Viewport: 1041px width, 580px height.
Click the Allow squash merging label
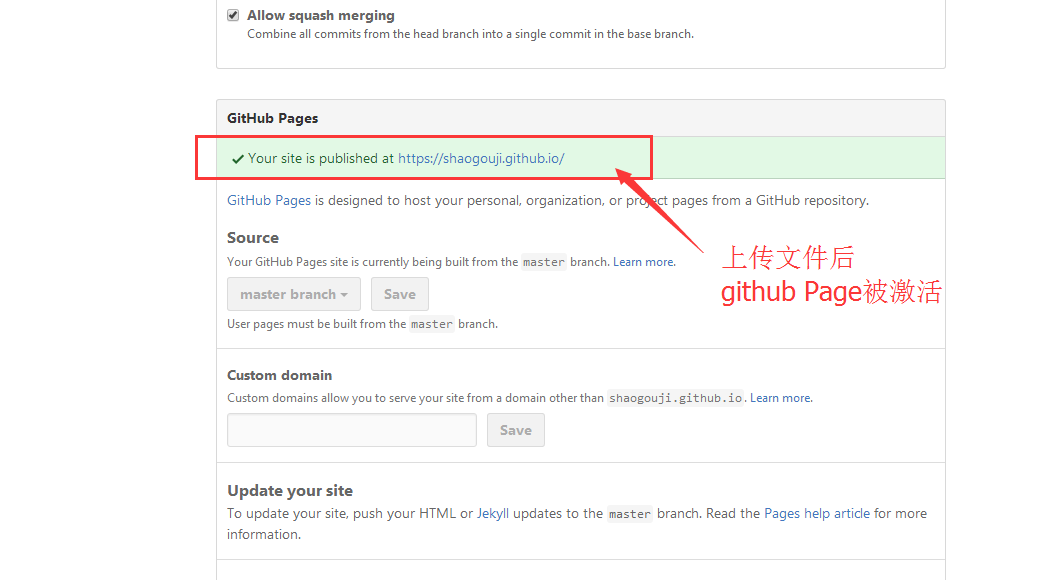(321, 15)
